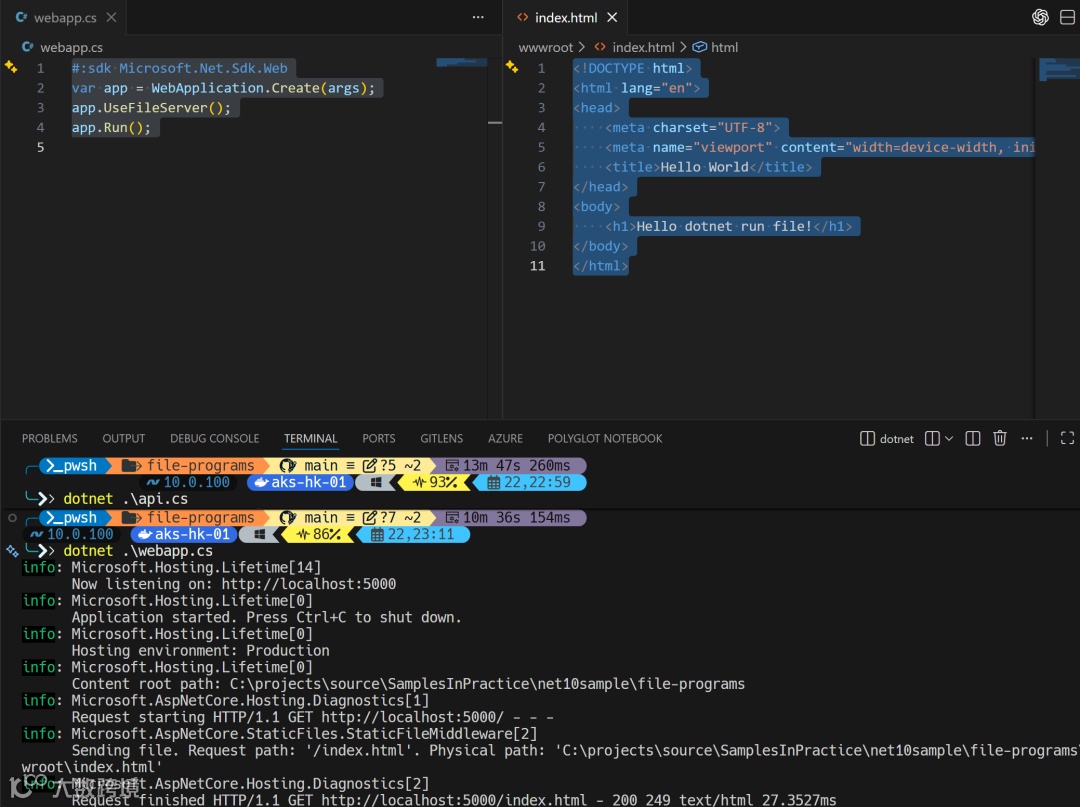Click the index.html editor minimap
1080x807 pixels.
(1057, 70)
